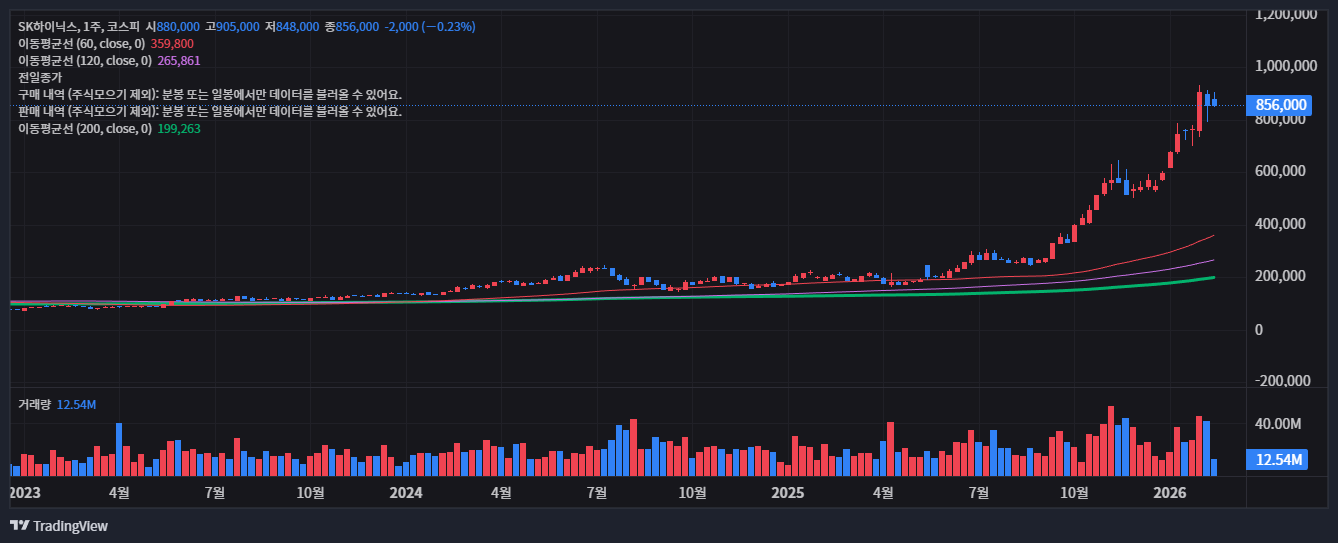The width and height of the screenshot is (1338, 543).
Task: Click the 2024 time axis label
Action: tap(406, 492)
